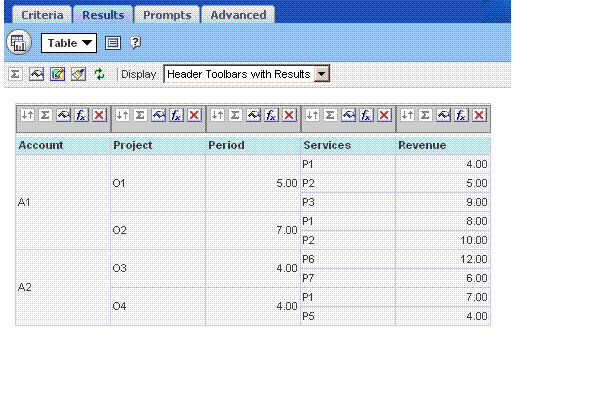Click the Account column header
Screen dimensions: 600x400
pyautogui.click(x=63, y=145)
